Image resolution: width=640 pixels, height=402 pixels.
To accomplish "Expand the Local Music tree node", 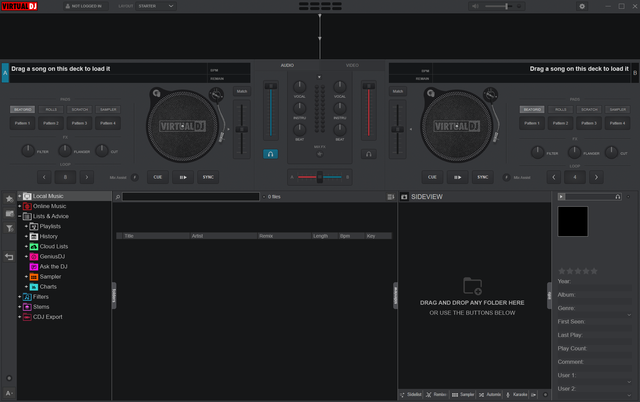I will point(20,196).
